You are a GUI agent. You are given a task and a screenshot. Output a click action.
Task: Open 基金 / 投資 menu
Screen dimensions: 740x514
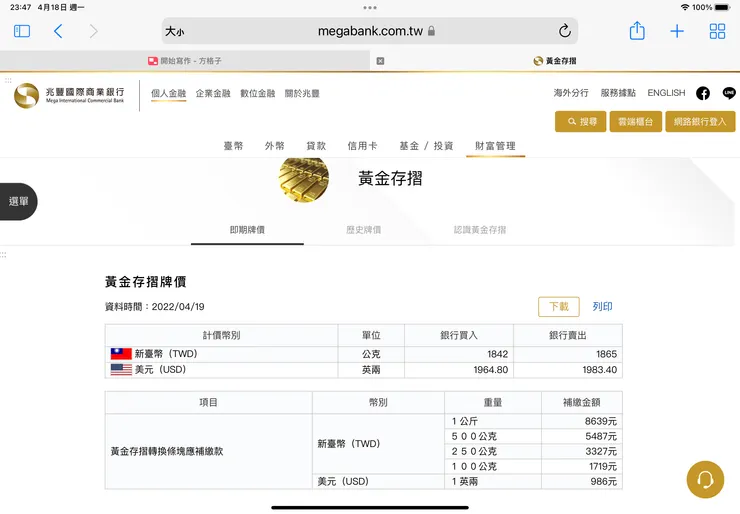pos(426,146)
